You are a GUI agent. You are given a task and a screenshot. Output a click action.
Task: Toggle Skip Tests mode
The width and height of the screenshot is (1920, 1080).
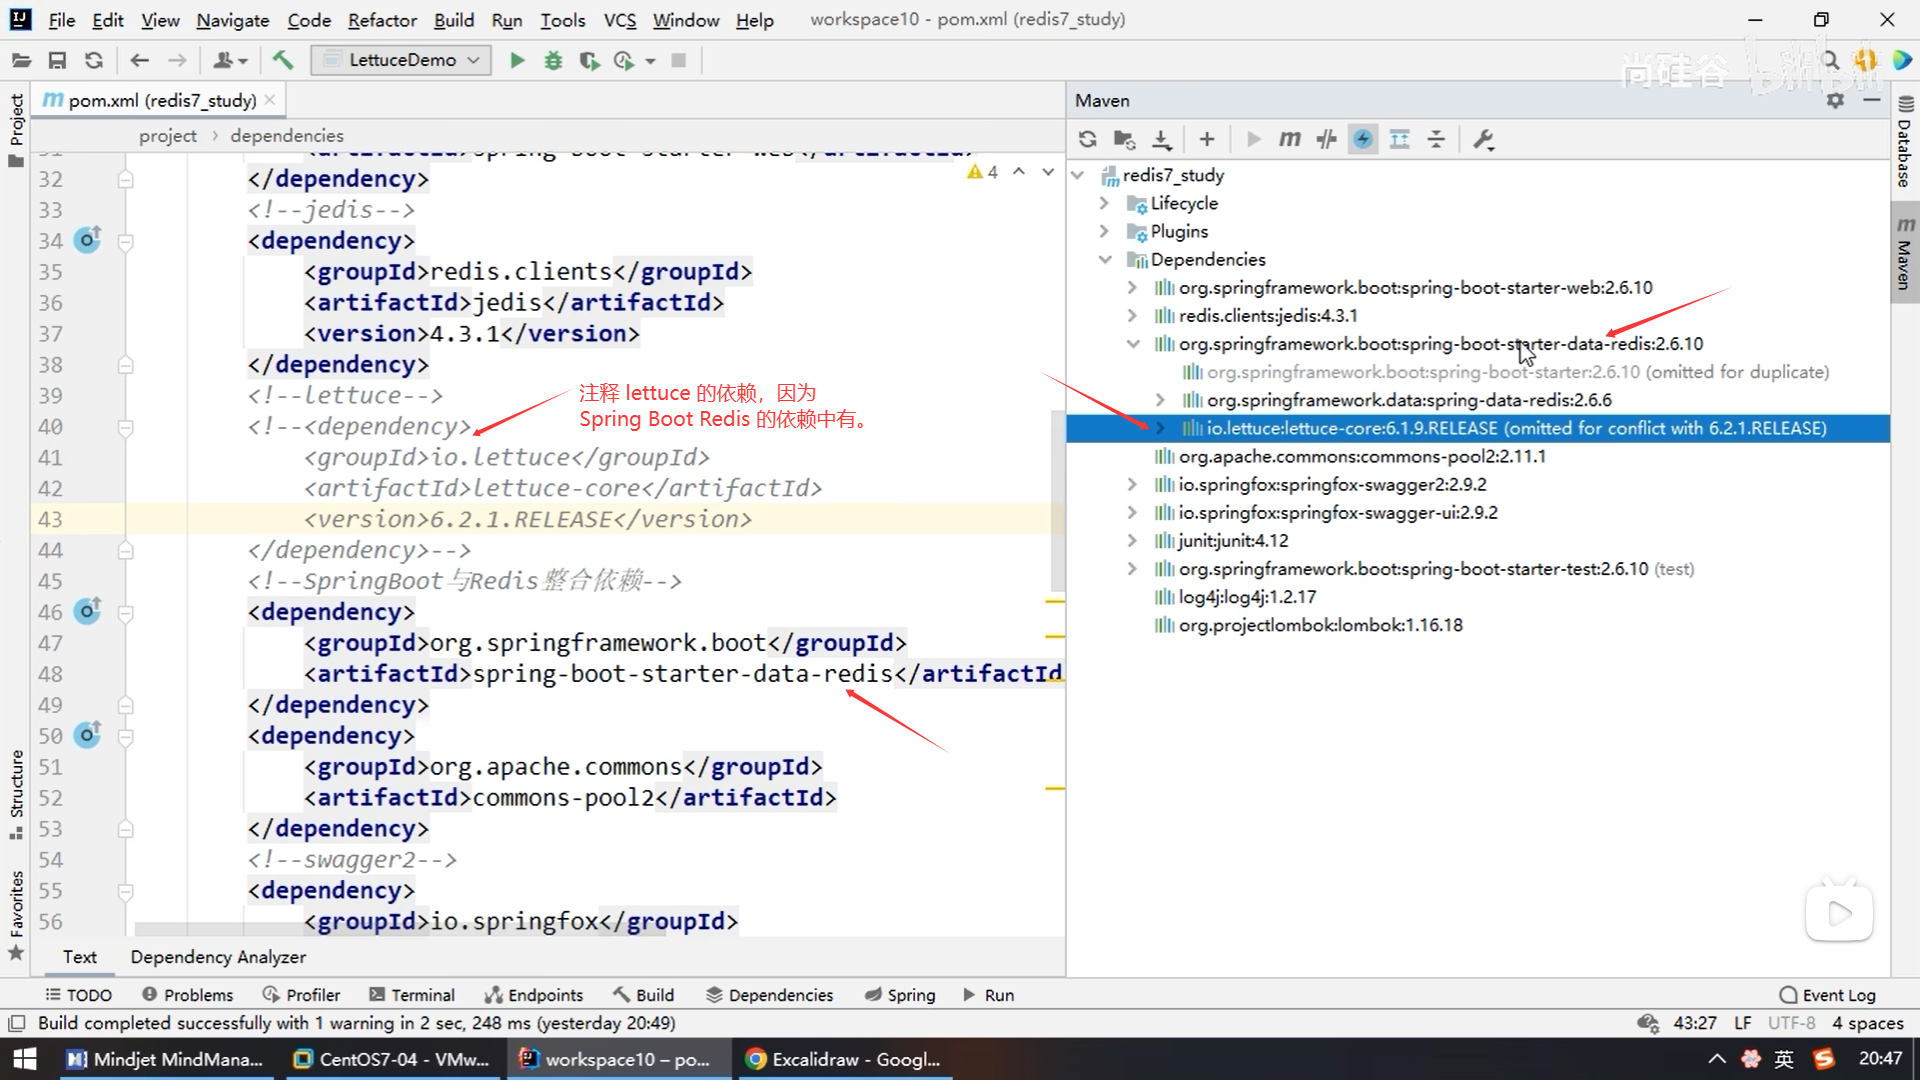coord(1363,139)
